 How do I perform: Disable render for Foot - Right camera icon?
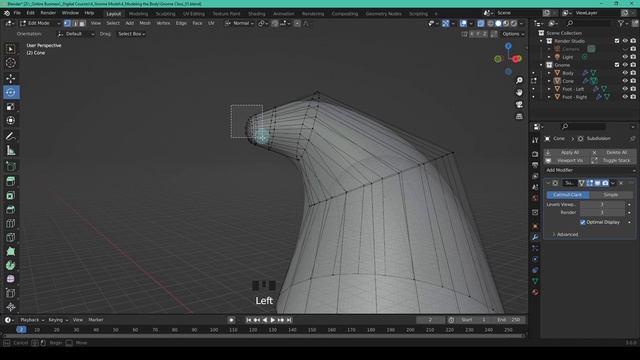click(x=633, y=97)
